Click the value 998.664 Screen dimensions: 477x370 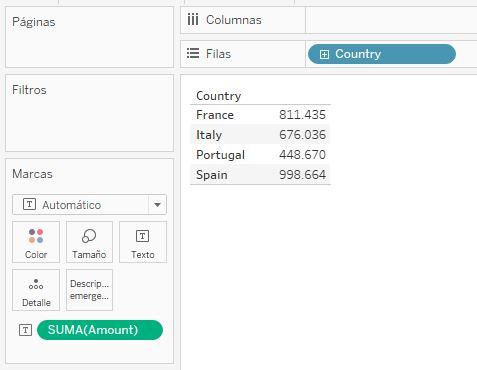(x=302, y=175)
